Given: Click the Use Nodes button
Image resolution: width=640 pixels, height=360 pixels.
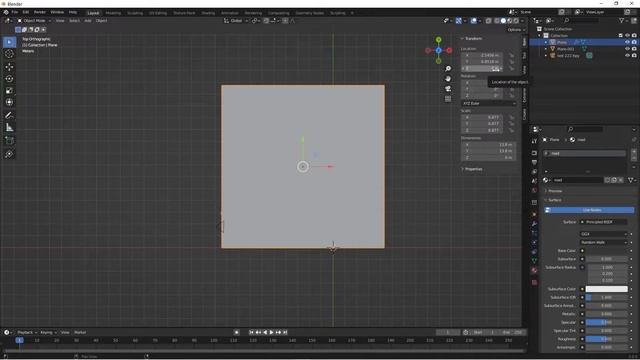Looking at the screenshot, I should (x=589, y=210).
